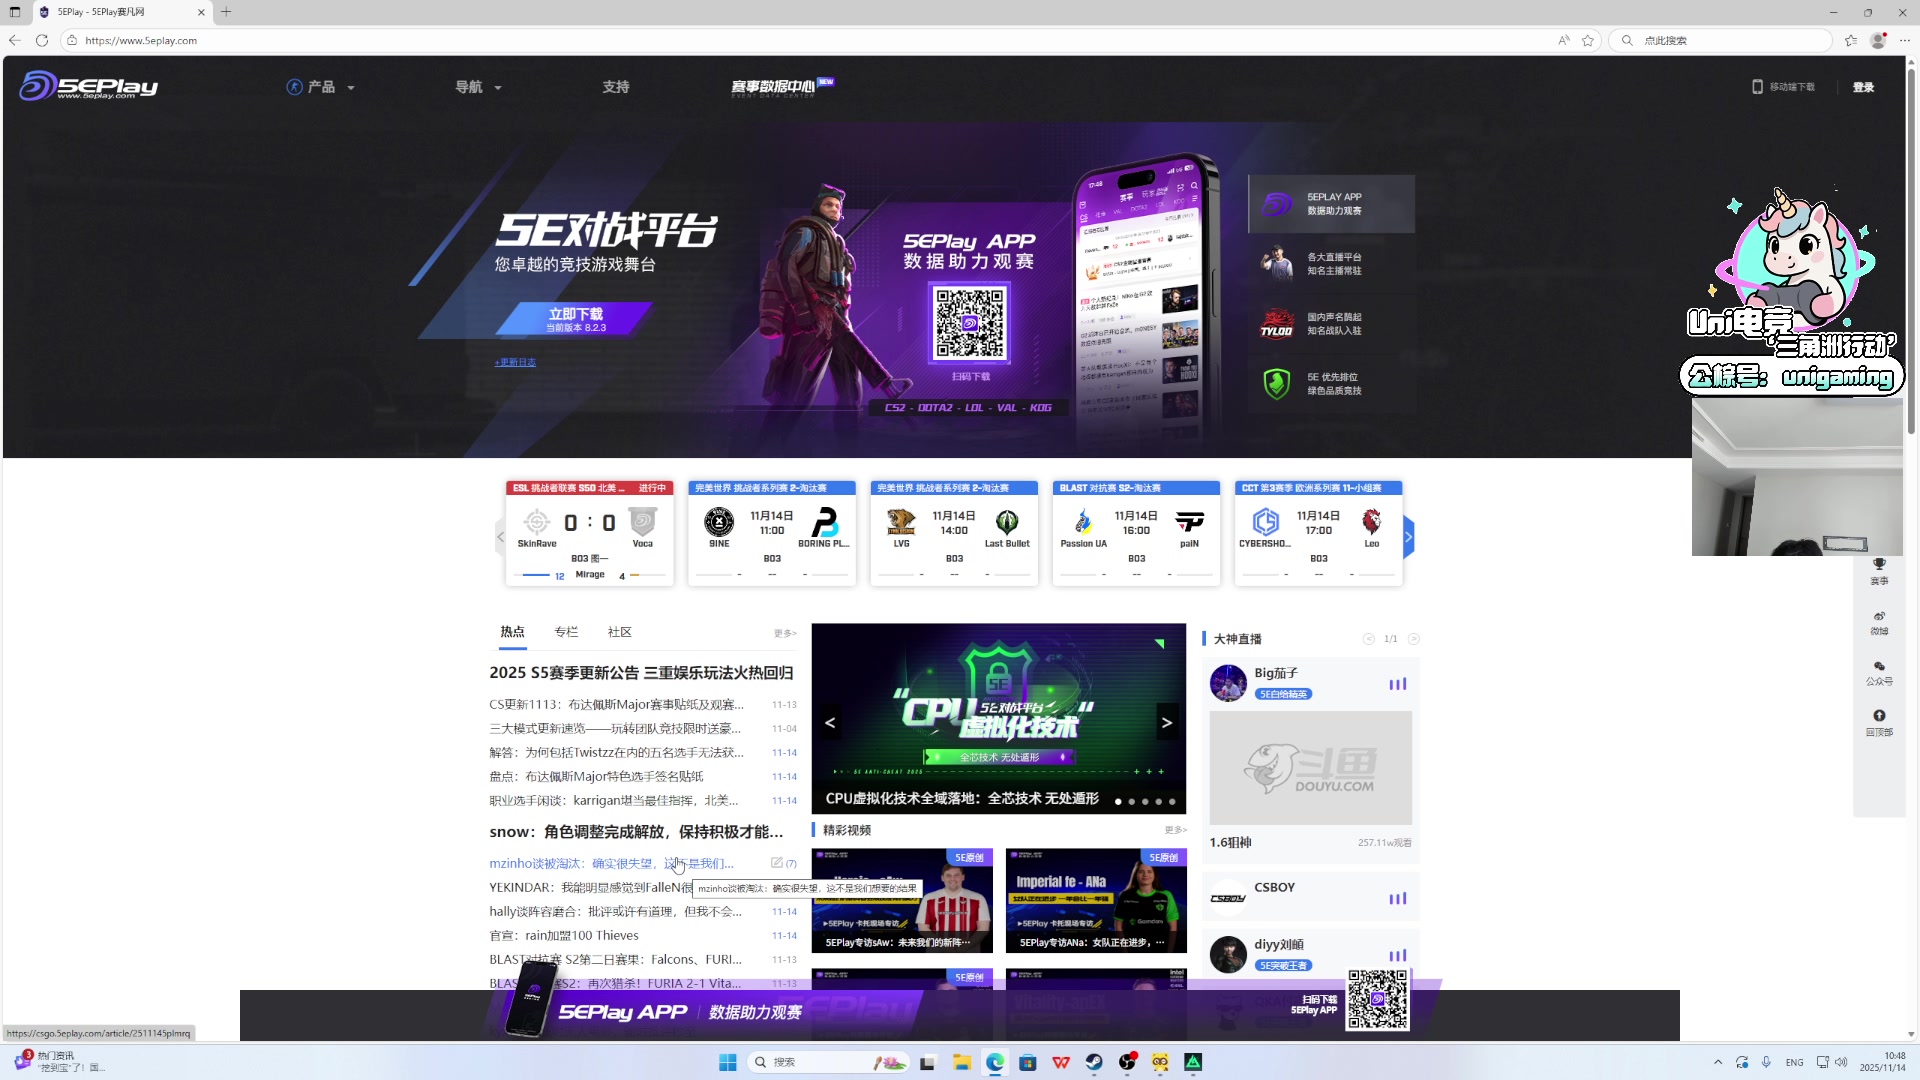
Task: Switch to the 专栏 tab
Action: click(566, 632)
